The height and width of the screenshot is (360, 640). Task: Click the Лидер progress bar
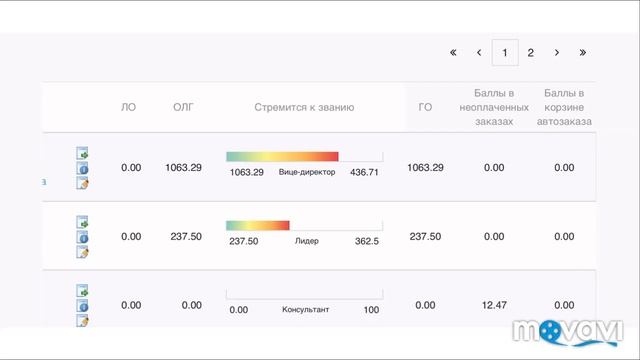pos(304,225)
